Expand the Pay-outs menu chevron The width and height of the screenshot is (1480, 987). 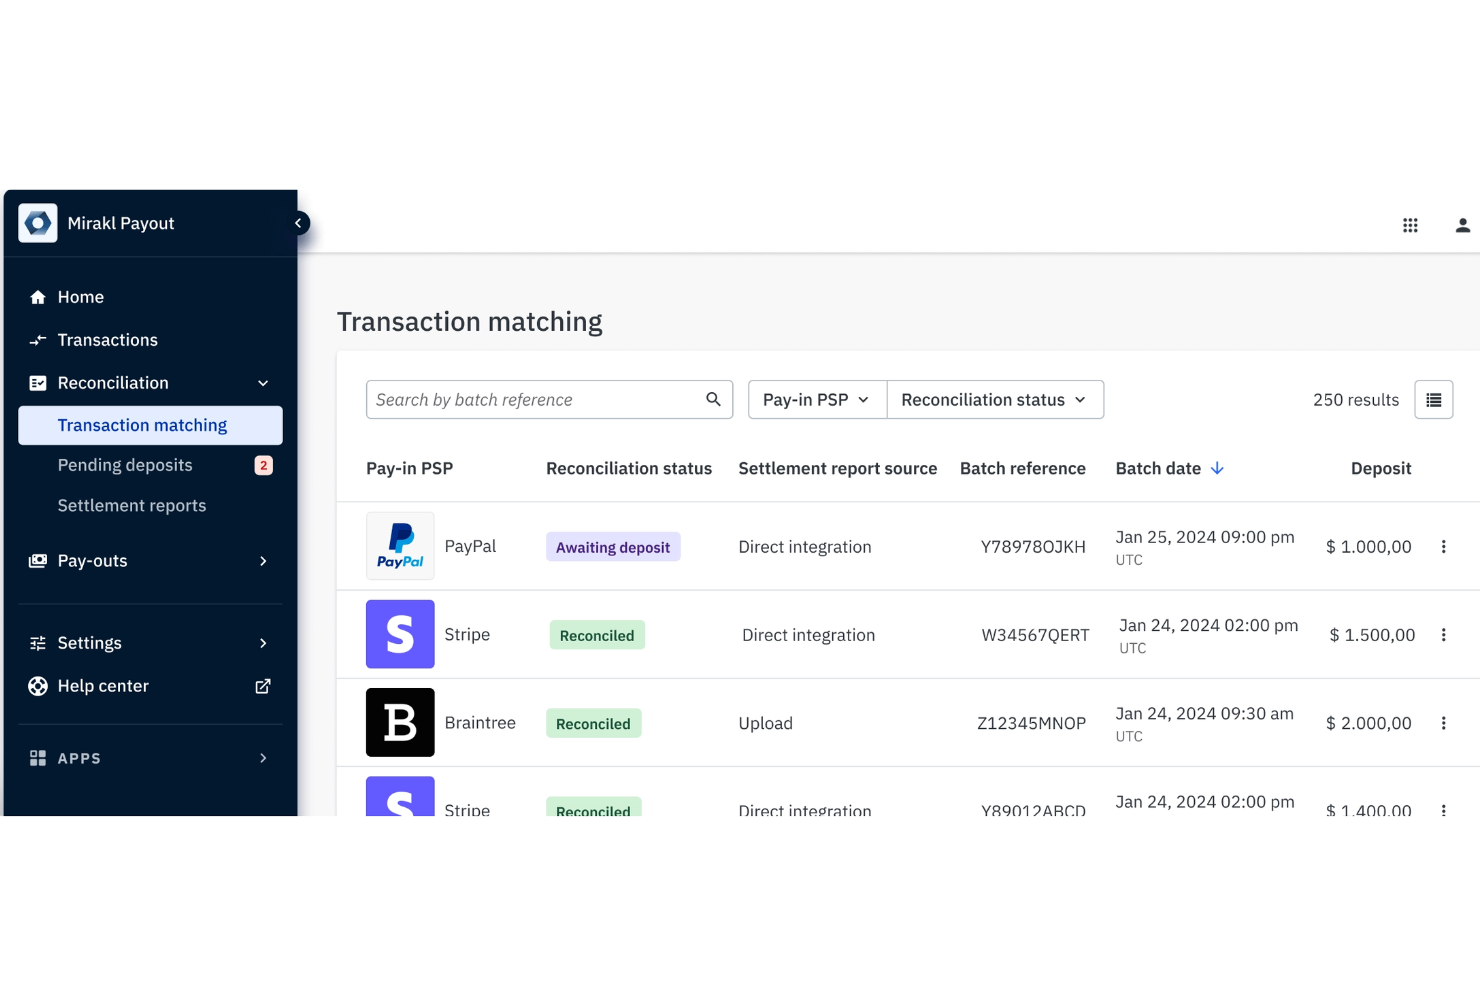coord(263,561)
